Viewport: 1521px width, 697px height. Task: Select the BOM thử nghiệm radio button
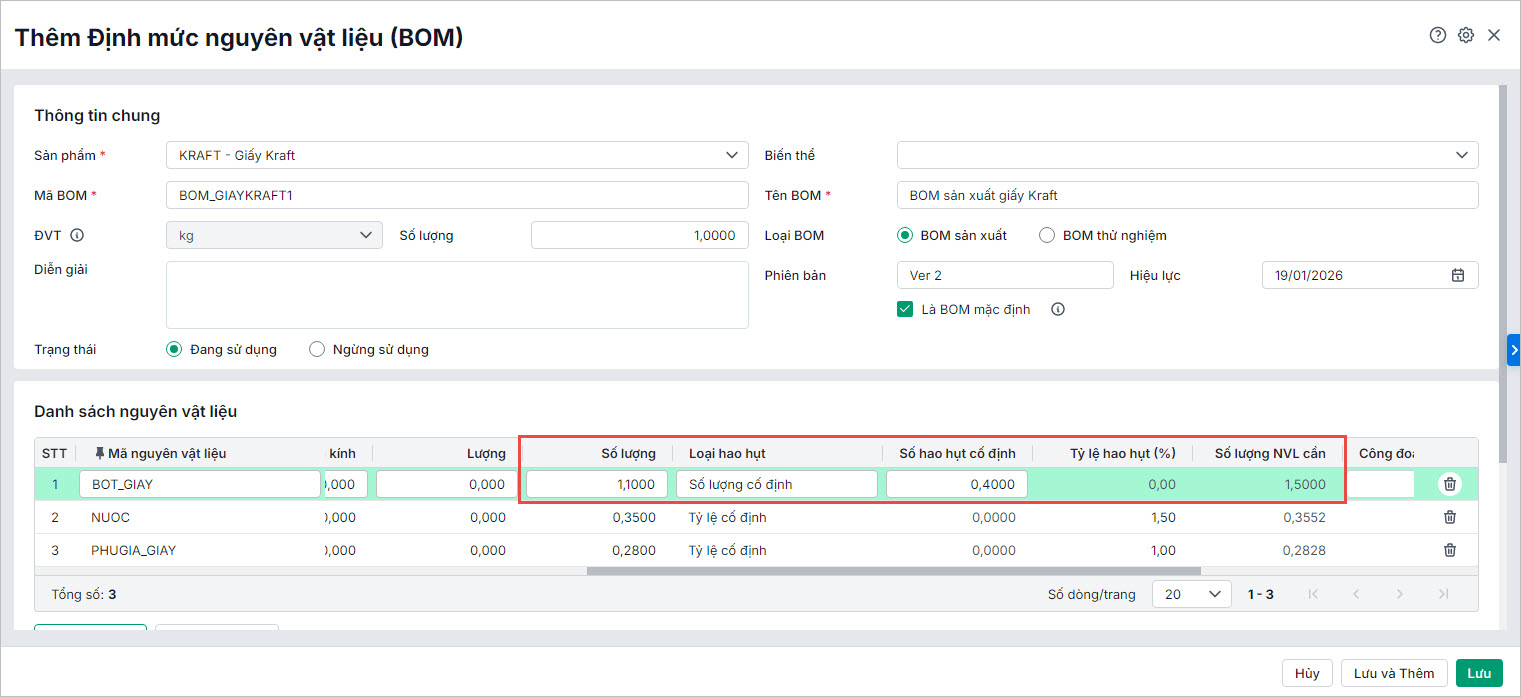click(x=1047, y=236)
